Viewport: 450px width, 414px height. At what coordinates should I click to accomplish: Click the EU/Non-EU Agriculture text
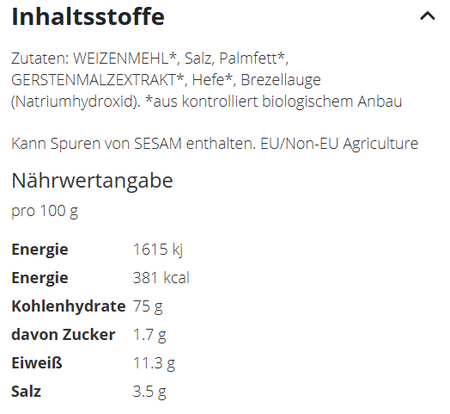coord(339,144)
